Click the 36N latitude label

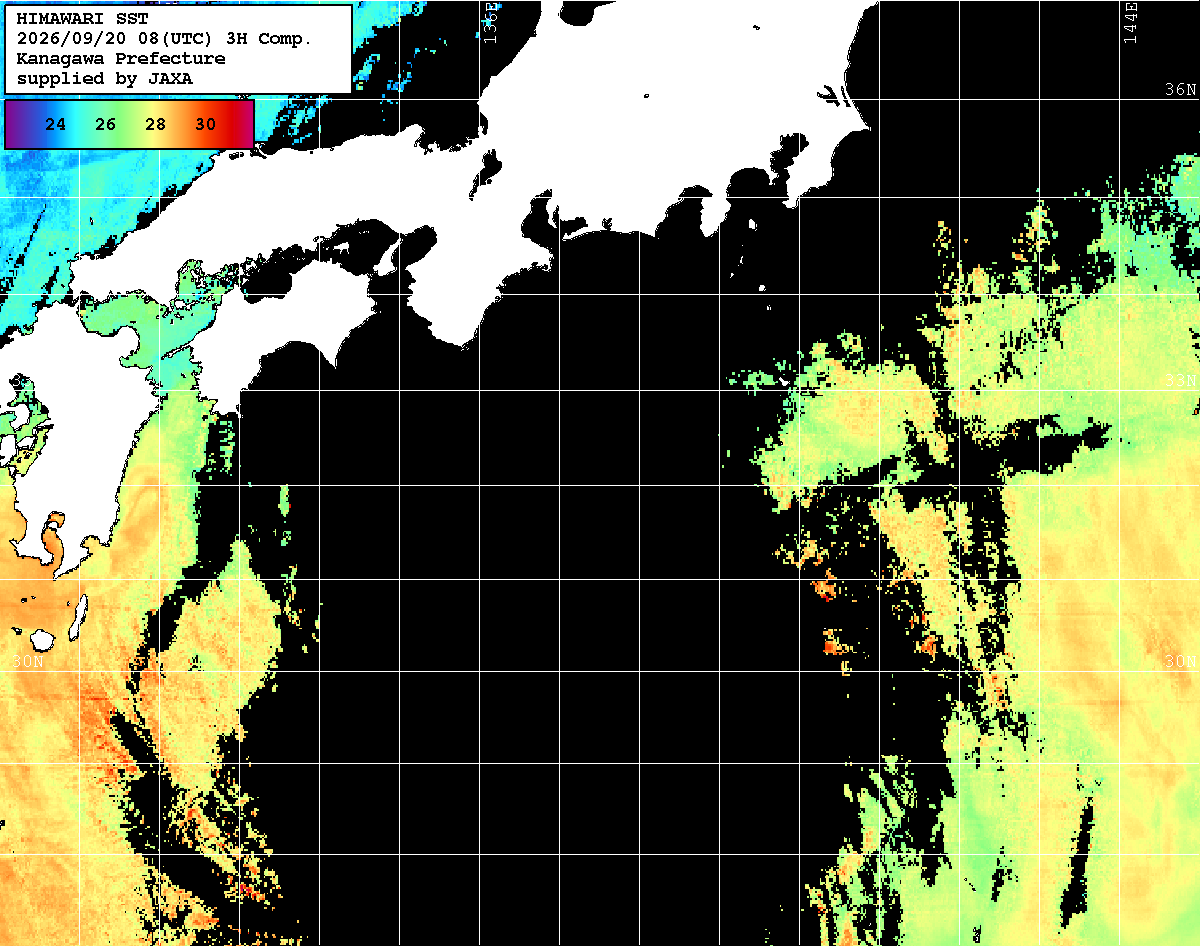(x=1180, y=90)
